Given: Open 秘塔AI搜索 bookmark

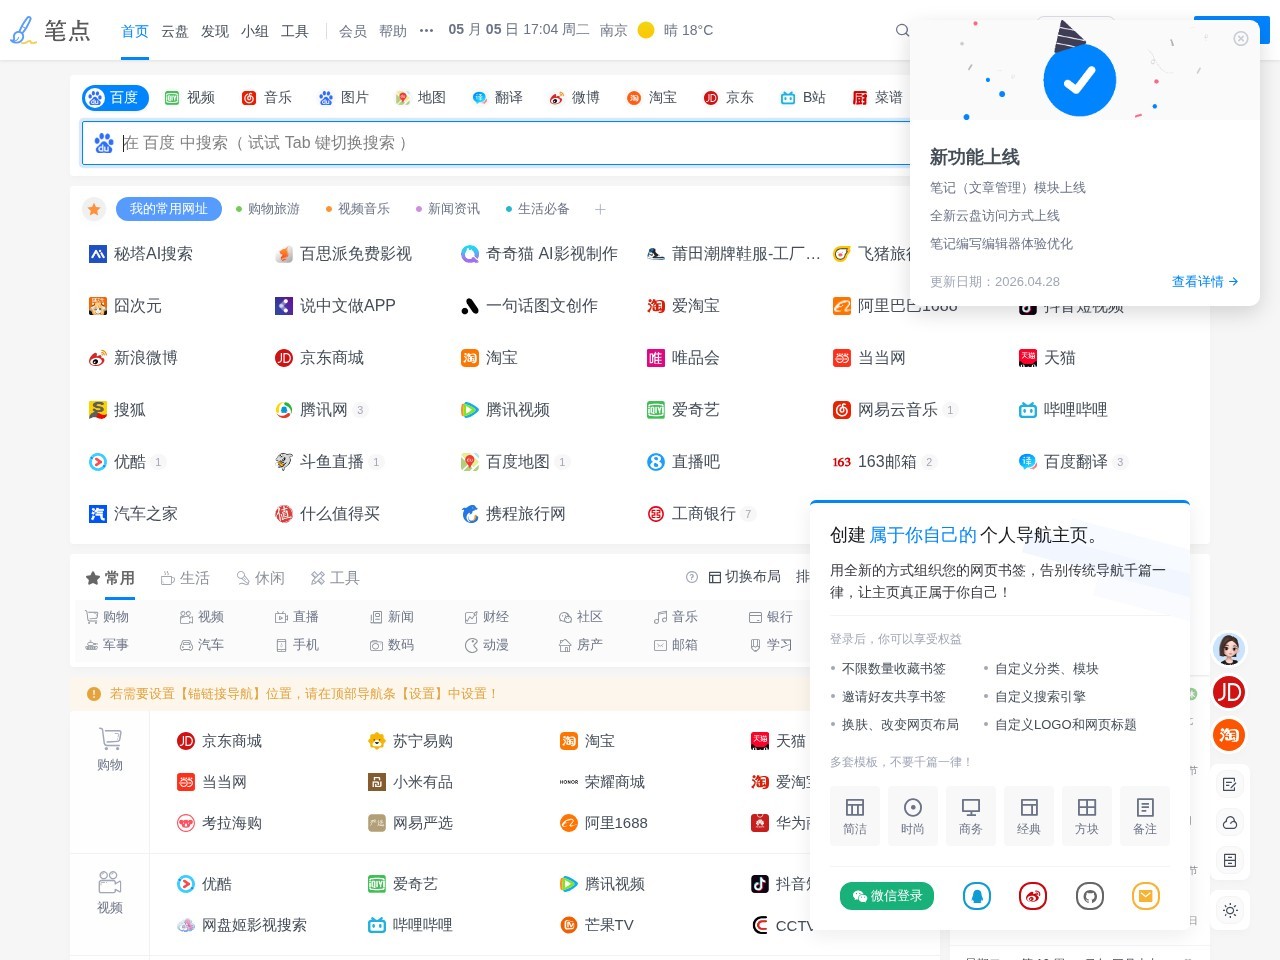Looking at the screenshot, I should point(141,254).
